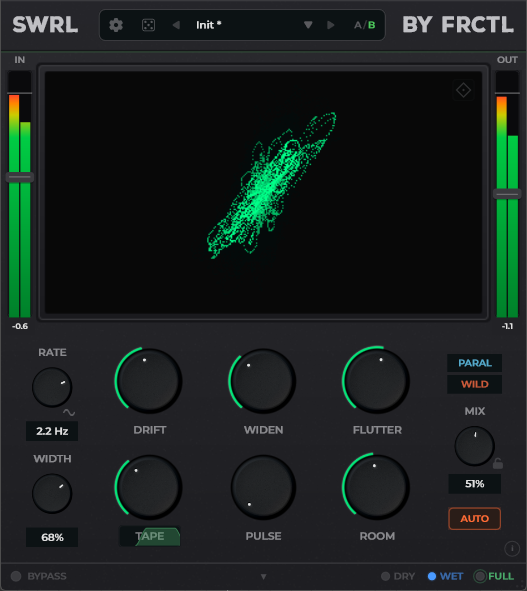Viewport: 527px width, 591px height.
Task: Click the PULSE knob
Action: pyautogui.click(x=263, y=487)
